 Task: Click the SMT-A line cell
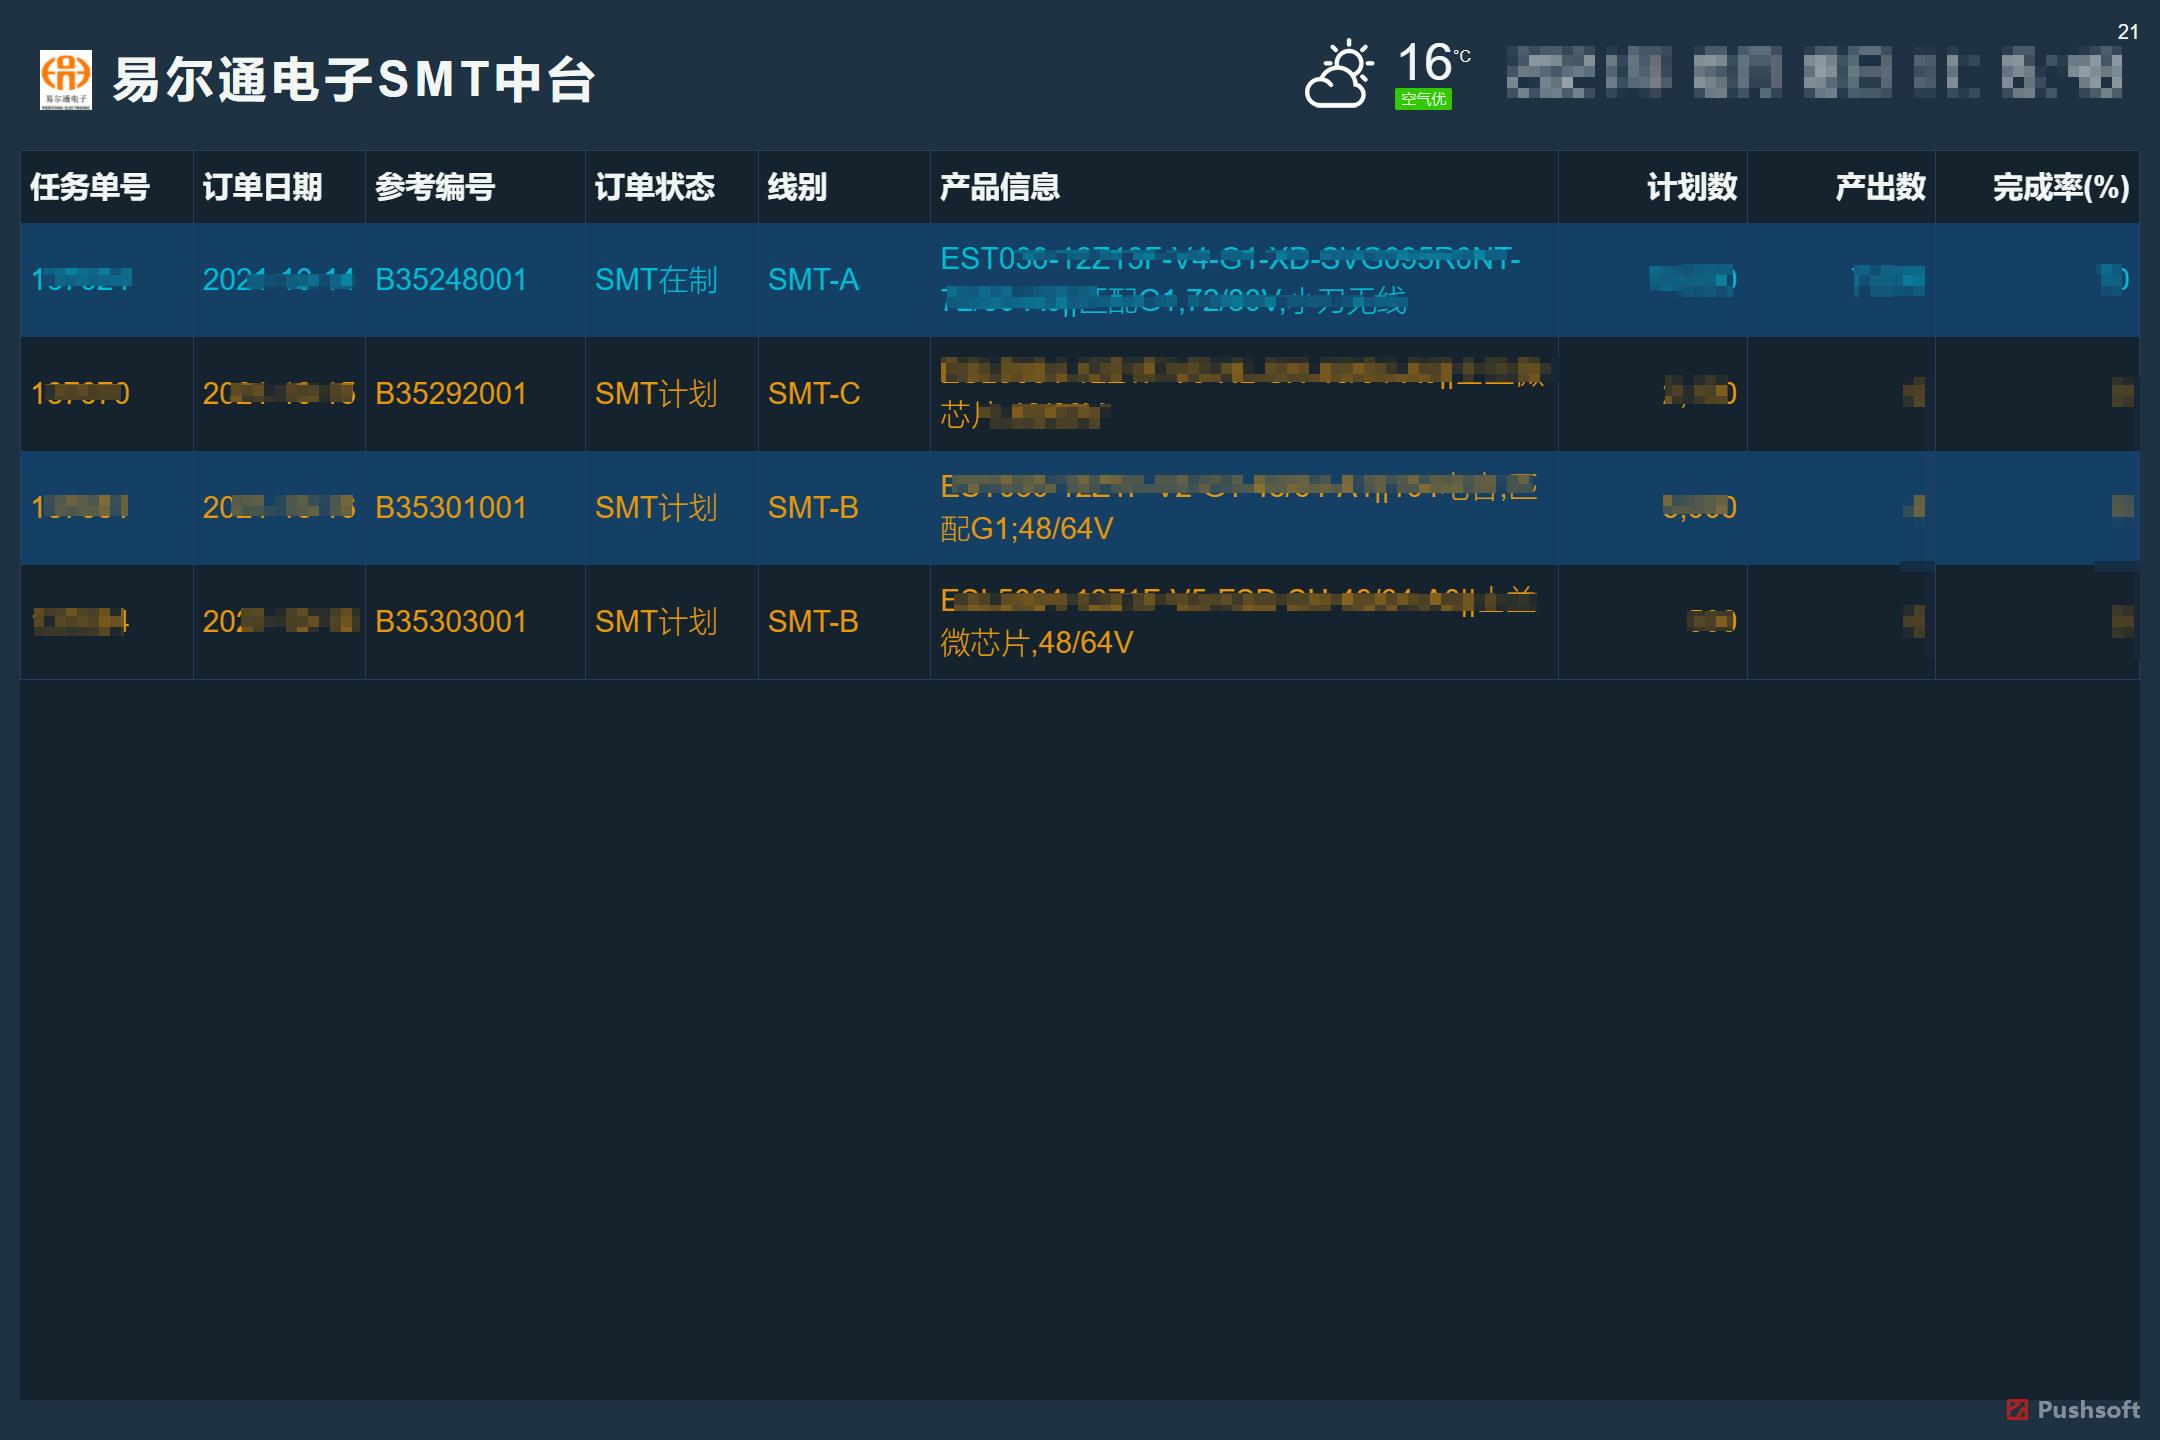(813, 280)
